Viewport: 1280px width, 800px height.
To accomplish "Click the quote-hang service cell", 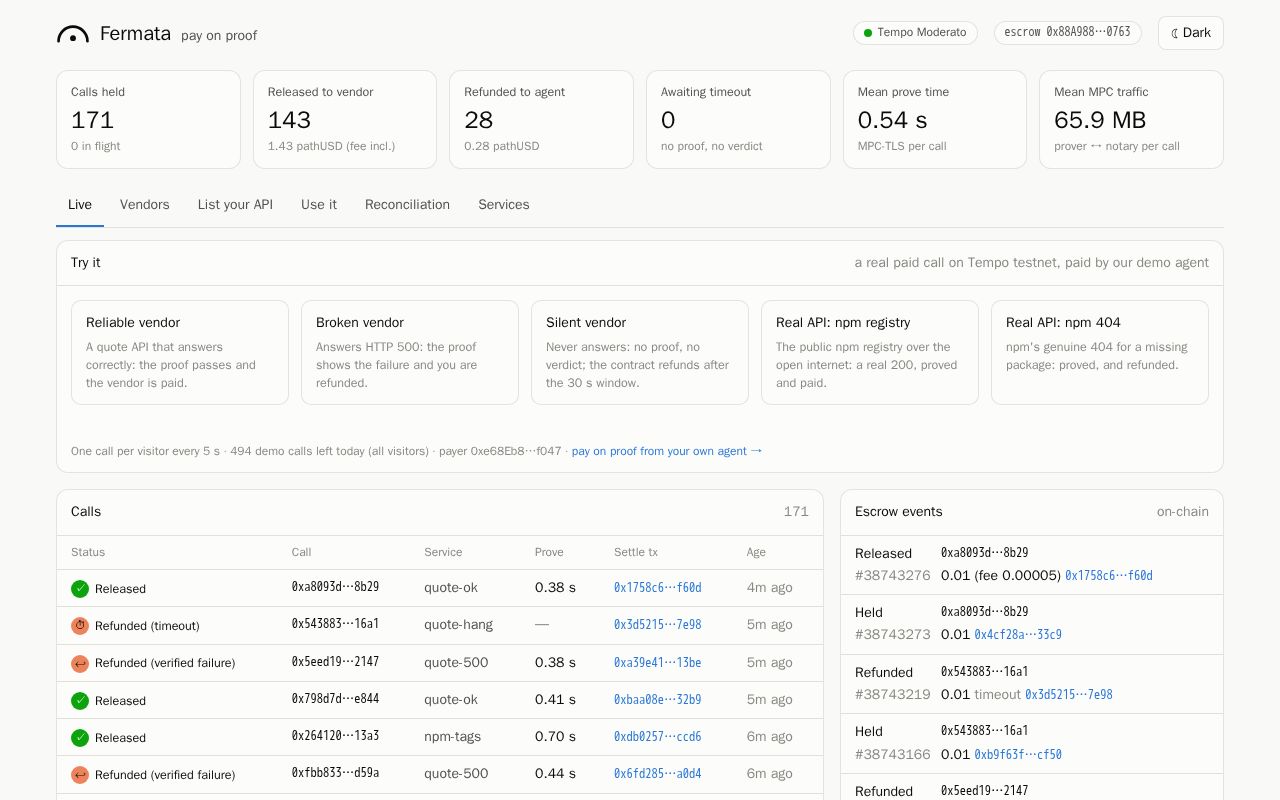I will [x=458, y=625].
